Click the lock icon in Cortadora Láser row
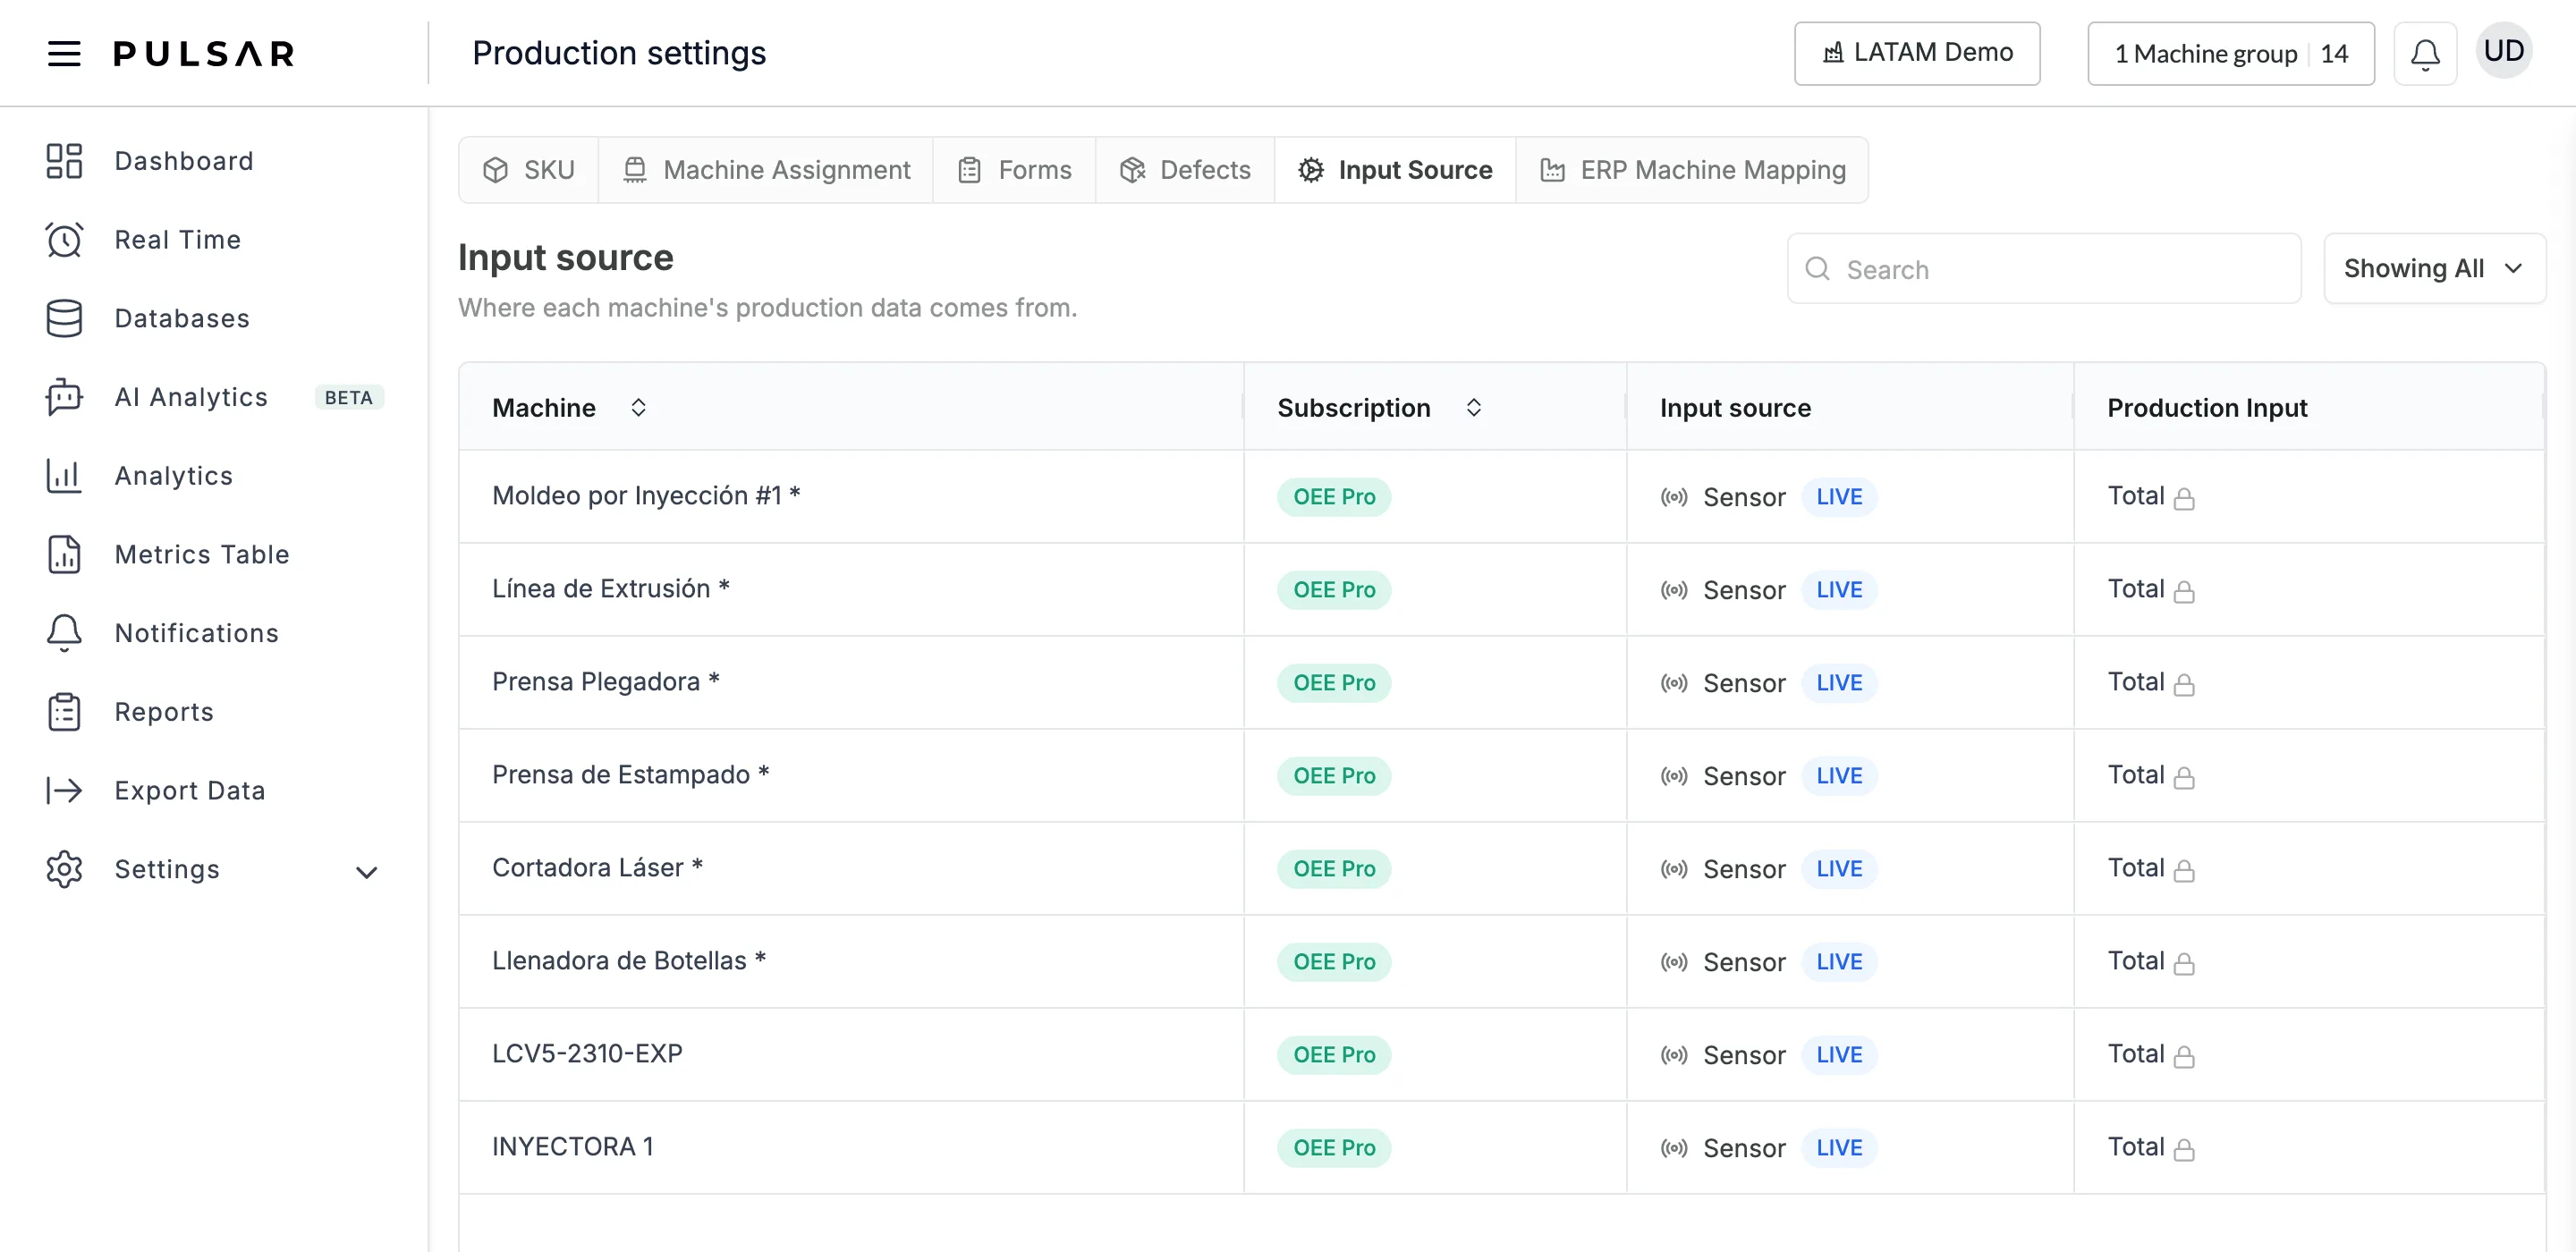 pos(2185,870)
